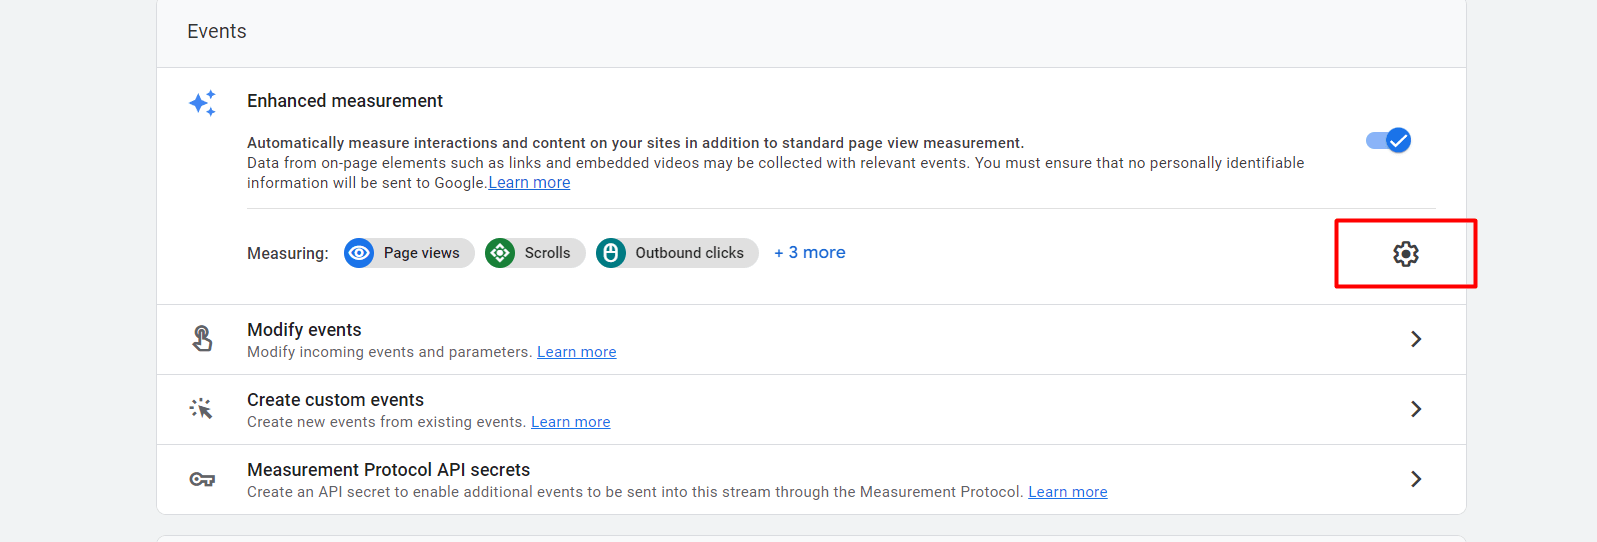
Task: Open Learn more link under Enhanced measurement
Action: tap(529, 183)
